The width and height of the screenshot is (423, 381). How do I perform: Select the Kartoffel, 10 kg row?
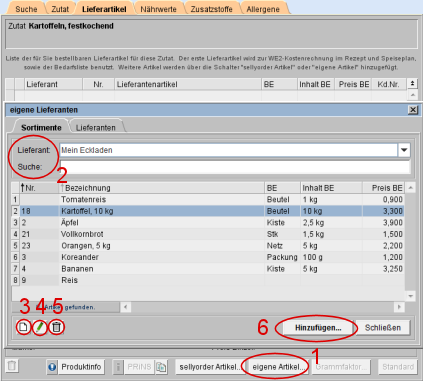[208, 211]
